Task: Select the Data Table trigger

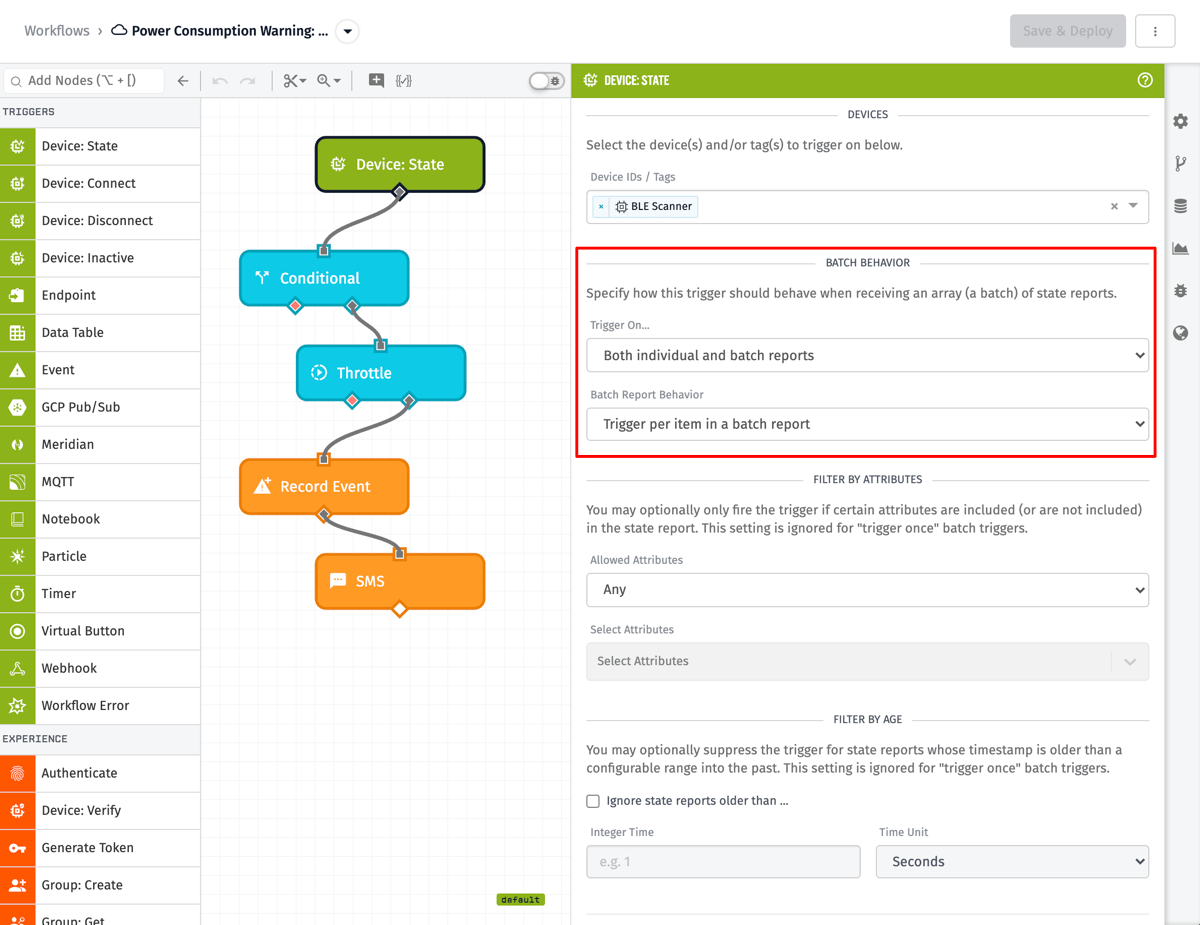Action: (100, 332)
